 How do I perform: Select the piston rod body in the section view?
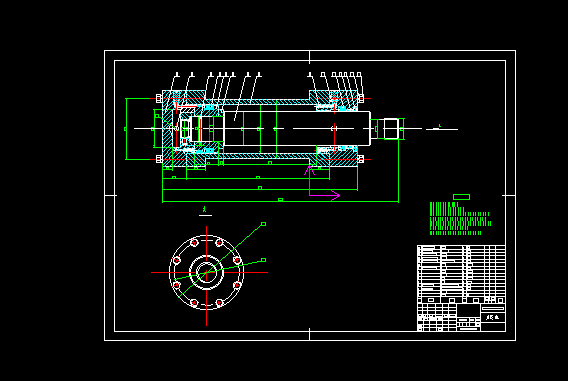click(297, 129)
